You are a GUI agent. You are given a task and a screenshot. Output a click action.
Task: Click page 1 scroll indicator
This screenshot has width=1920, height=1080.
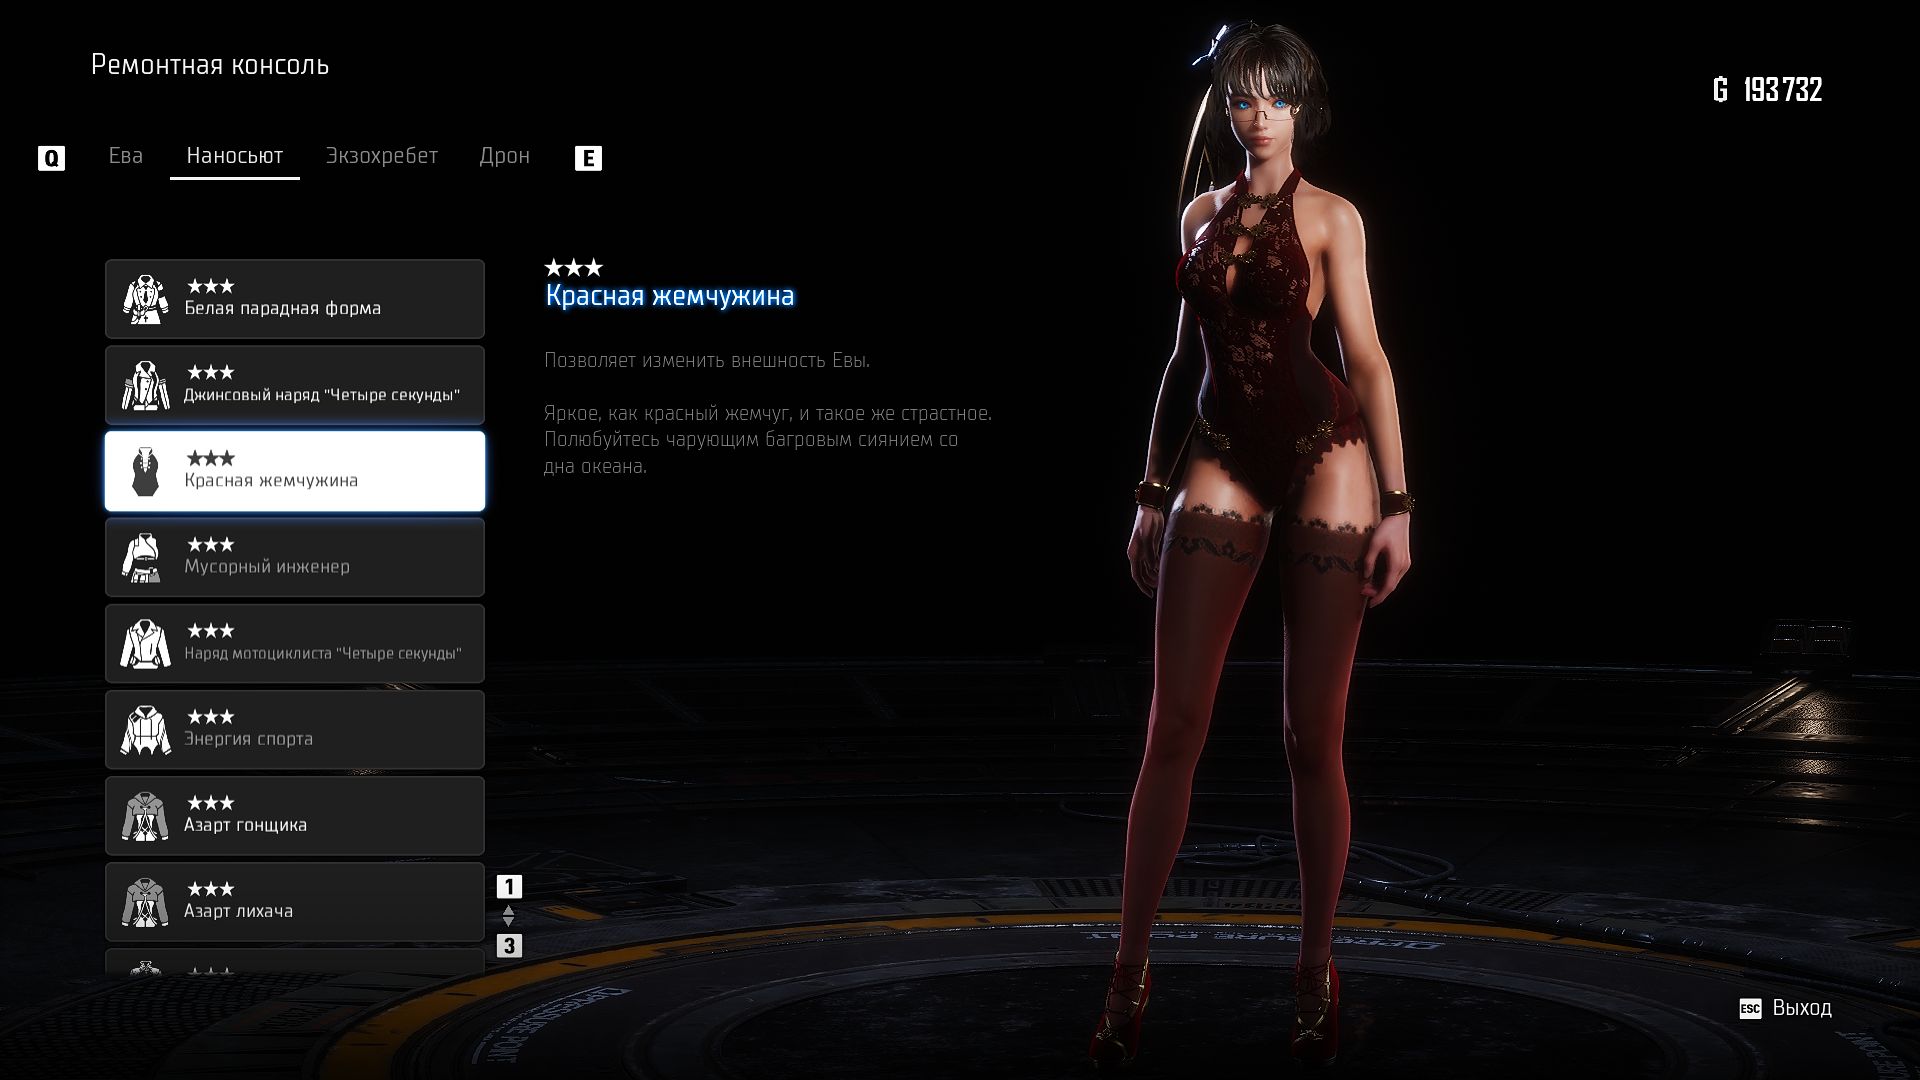509,887
